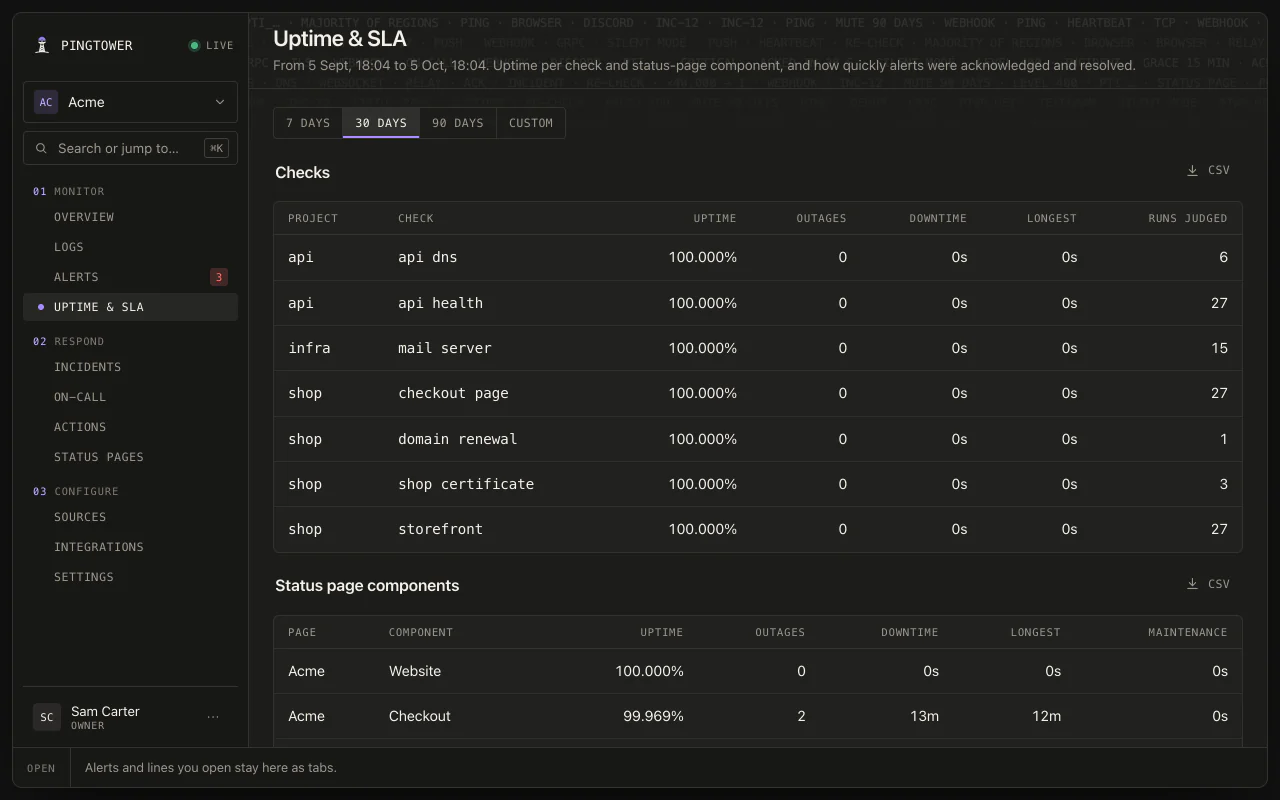Open the storefront check row
The width and height of the screenshot is (1280, 800).
click(x=758, y=529)
